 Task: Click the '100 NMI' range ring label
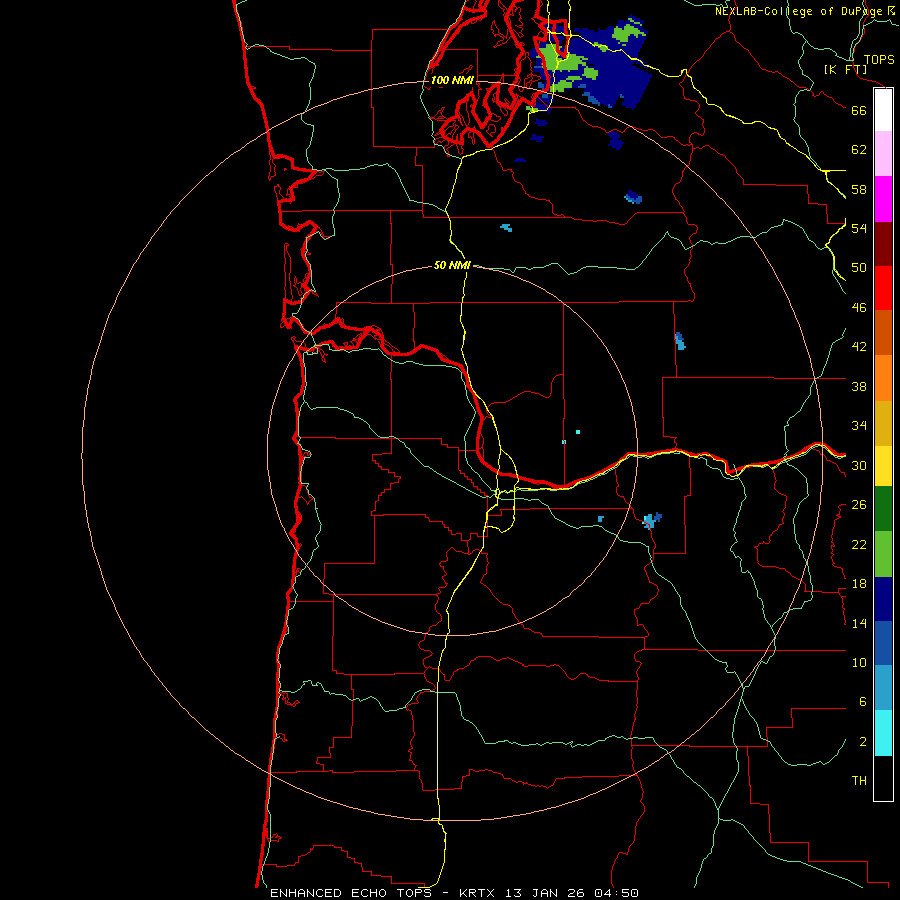(x=452, y=80)
